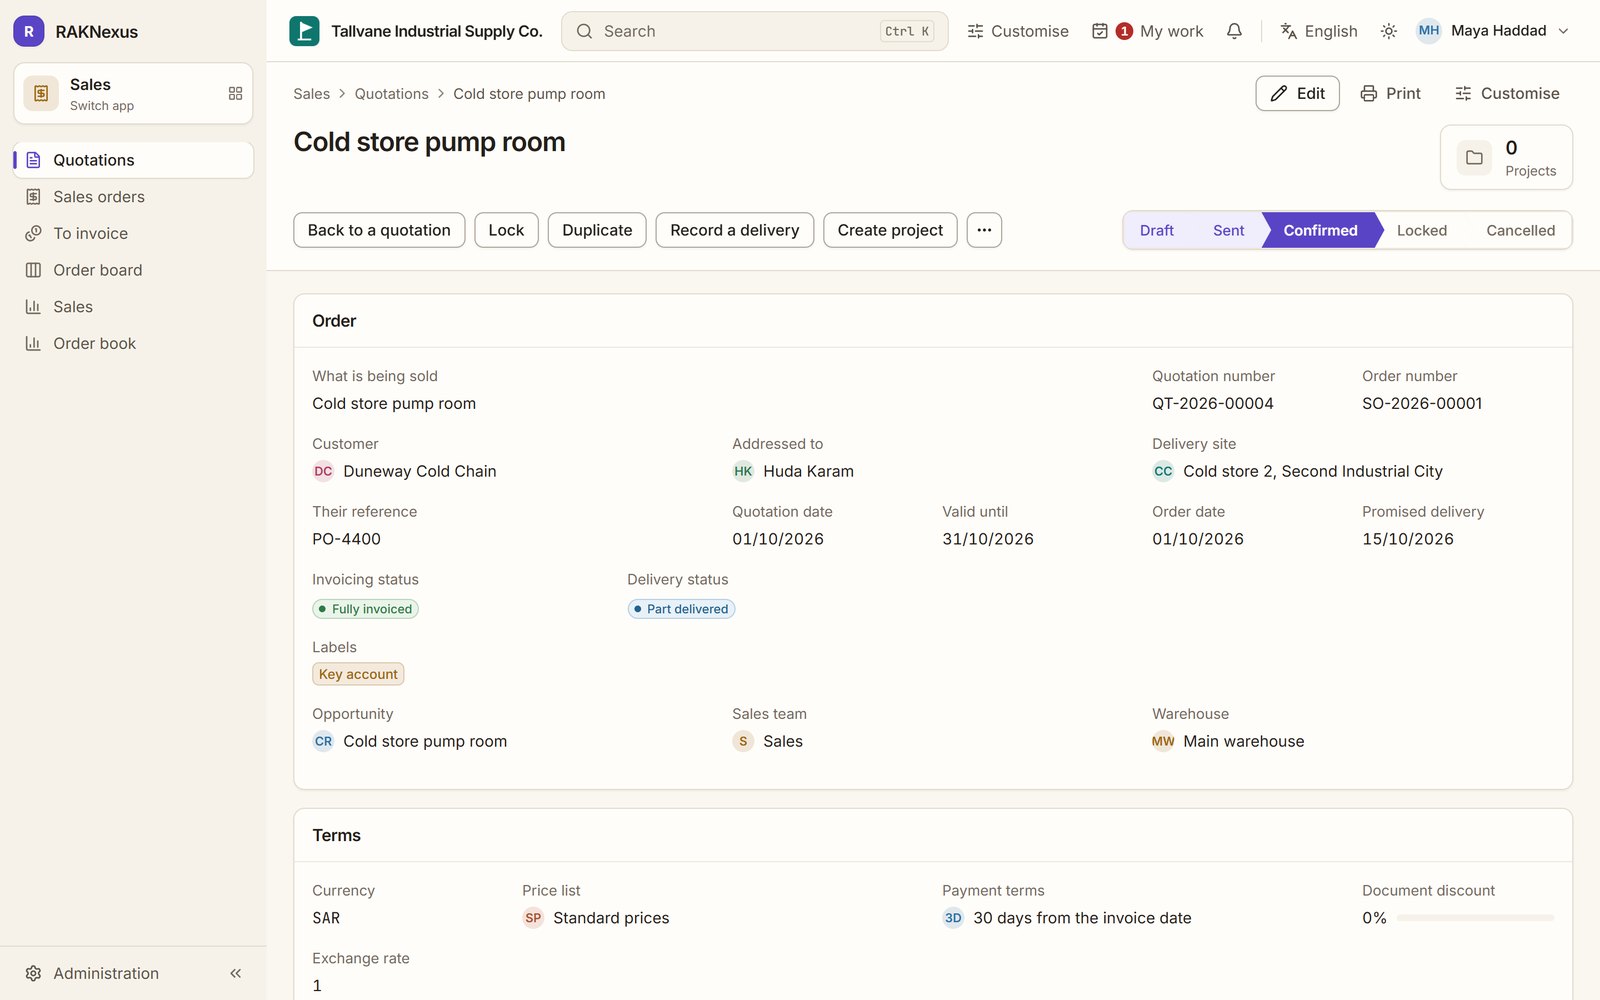This screenshot has height=1000, width=1600.
Task: Select the Draft status stage
Action: coord(1157,230)
